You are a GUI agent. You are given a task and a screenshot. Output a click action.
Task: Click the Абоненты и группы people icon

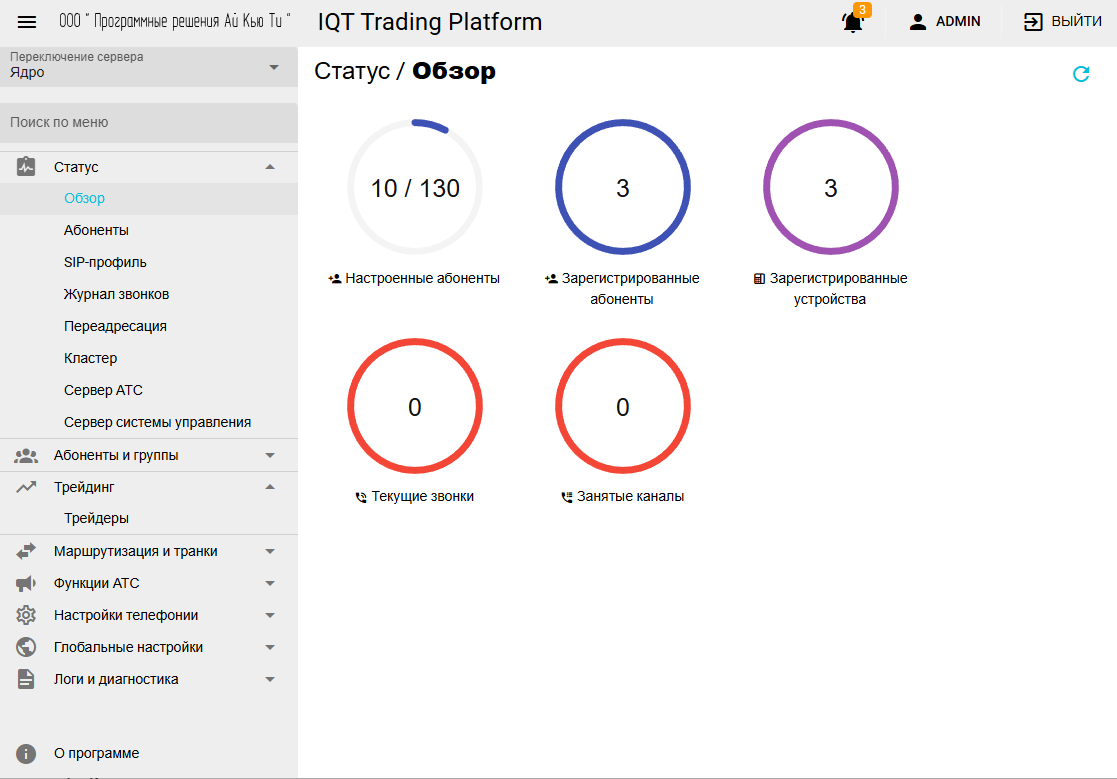click(x=26, y=455)
